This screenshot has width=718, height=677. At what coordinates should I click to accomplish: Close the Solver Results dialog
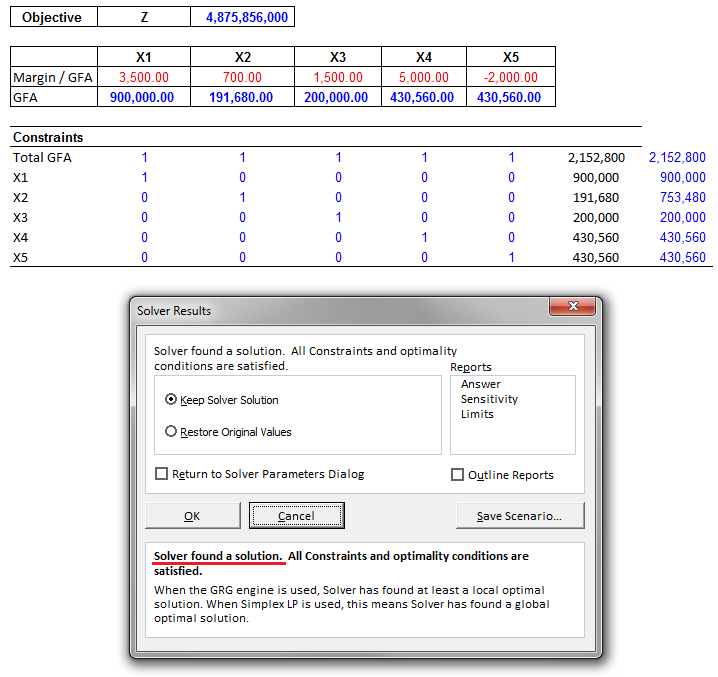573,307
